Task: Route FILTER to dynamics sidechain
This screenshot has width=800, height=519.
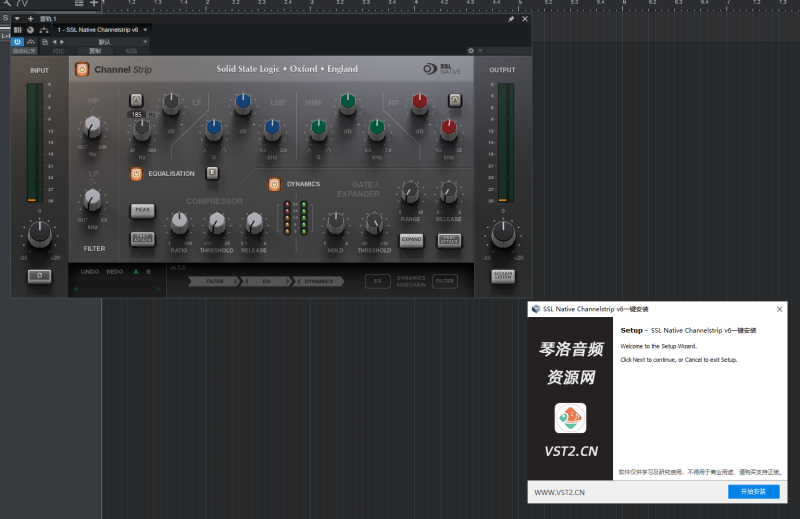Action: [x=445, y=281]
